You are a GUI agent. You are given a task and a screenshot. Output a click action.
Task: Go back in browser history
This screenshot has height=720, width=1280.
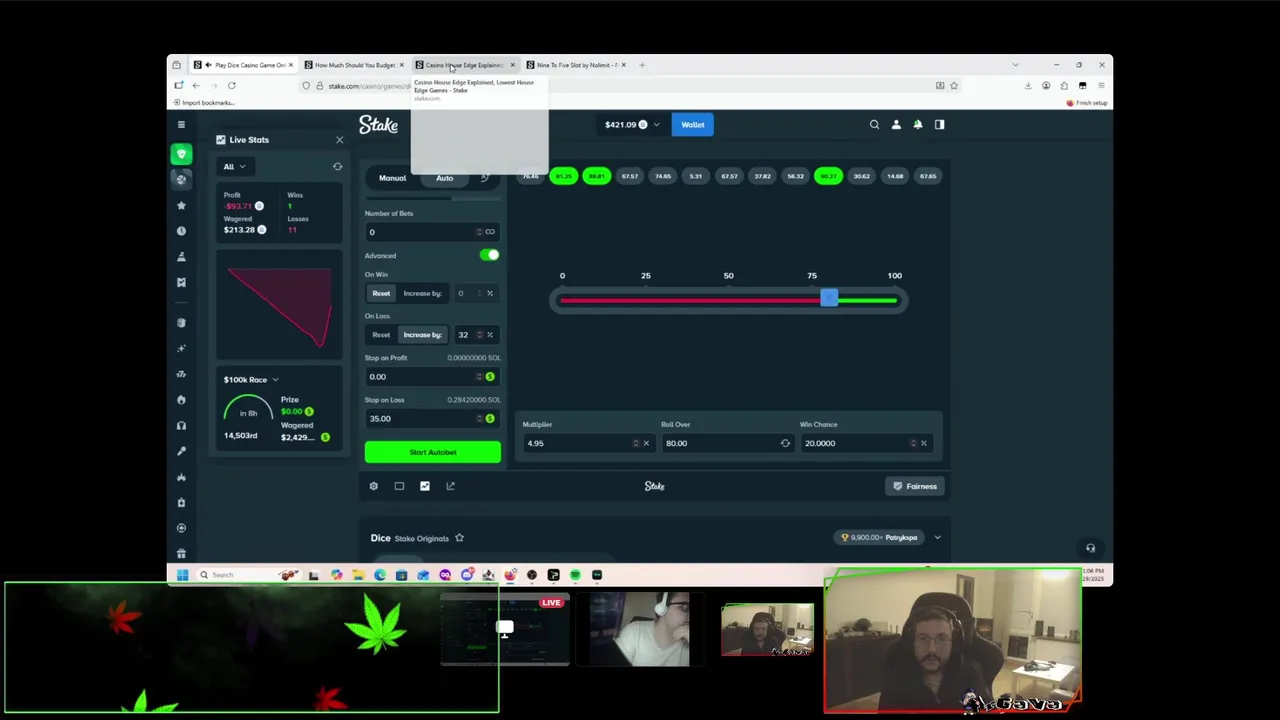[x=196, y=86]
